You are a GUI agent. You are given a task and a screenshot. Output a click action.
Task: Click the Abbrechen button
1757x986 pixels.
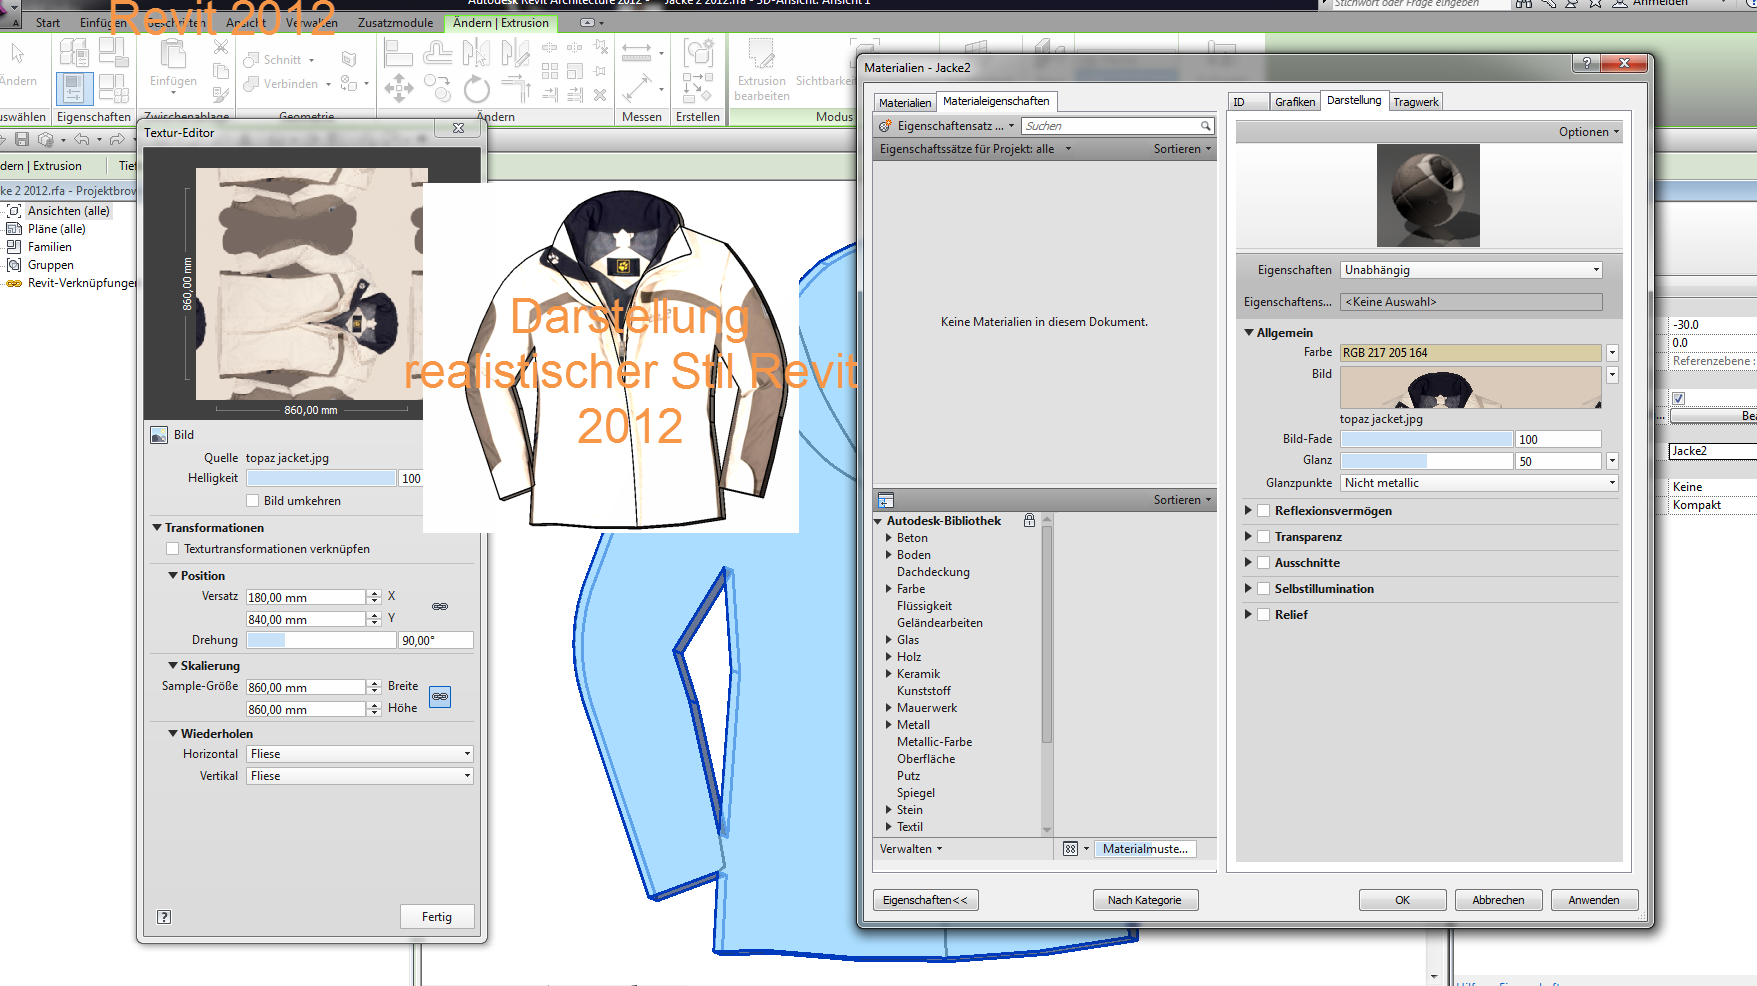[1498, 900]
